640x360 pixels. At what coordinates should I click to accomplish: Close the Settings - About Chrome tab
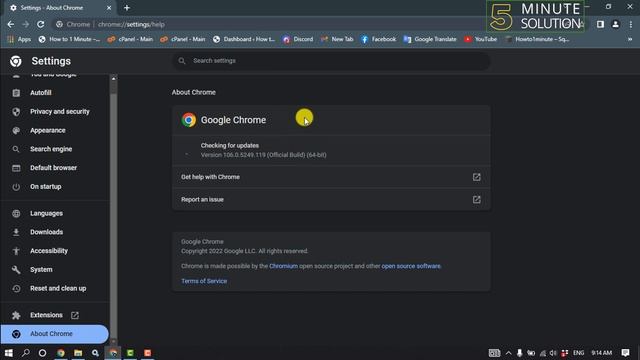[x=109, y=8]
